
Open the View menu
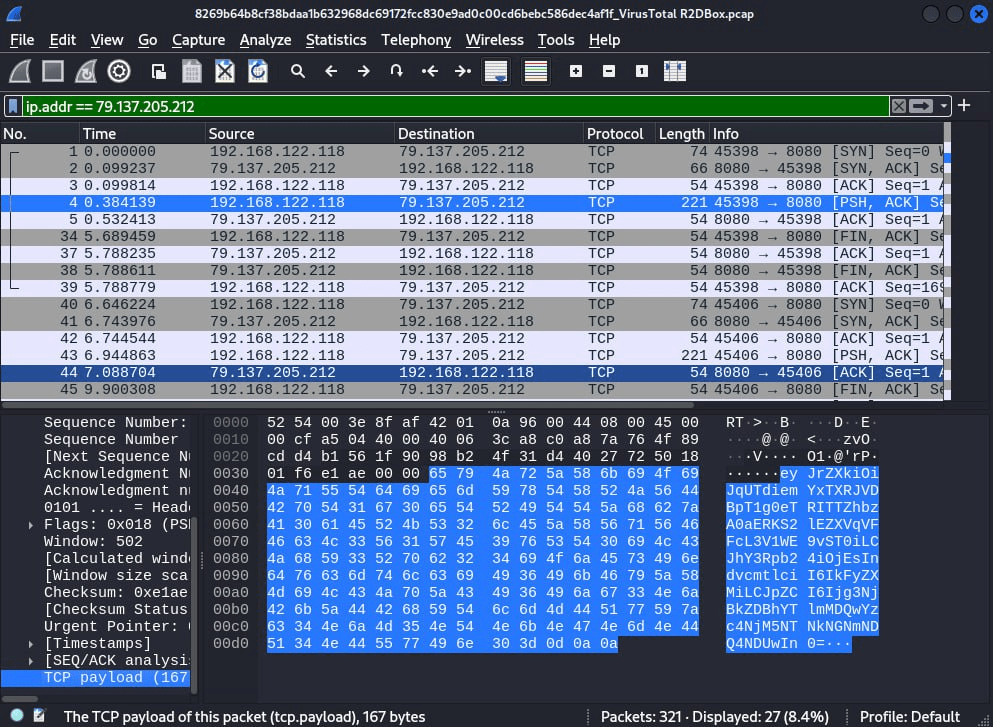[x=106, y=40]
